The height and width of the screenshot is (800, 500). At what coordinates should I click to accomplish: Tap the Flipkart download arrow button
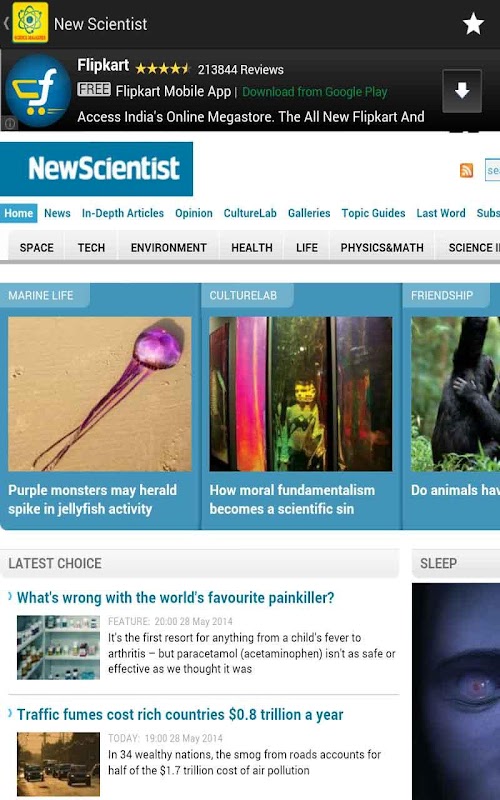click(x=462, y=91)
